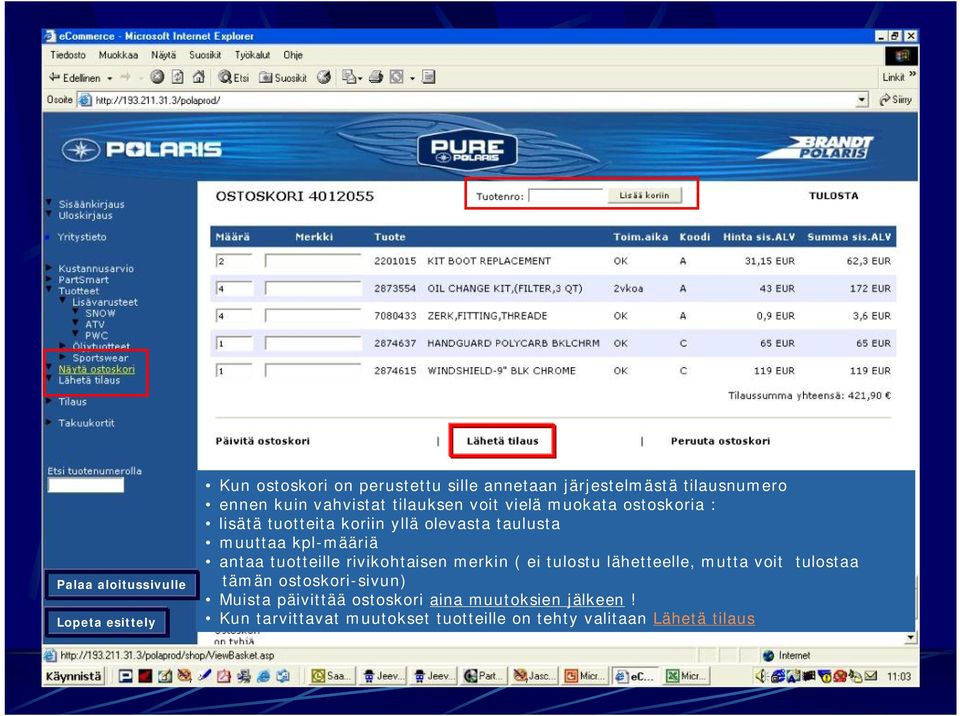Click the Refresh page icon
This screenshot has height=716, width=960.
click(x=178, y=77)
